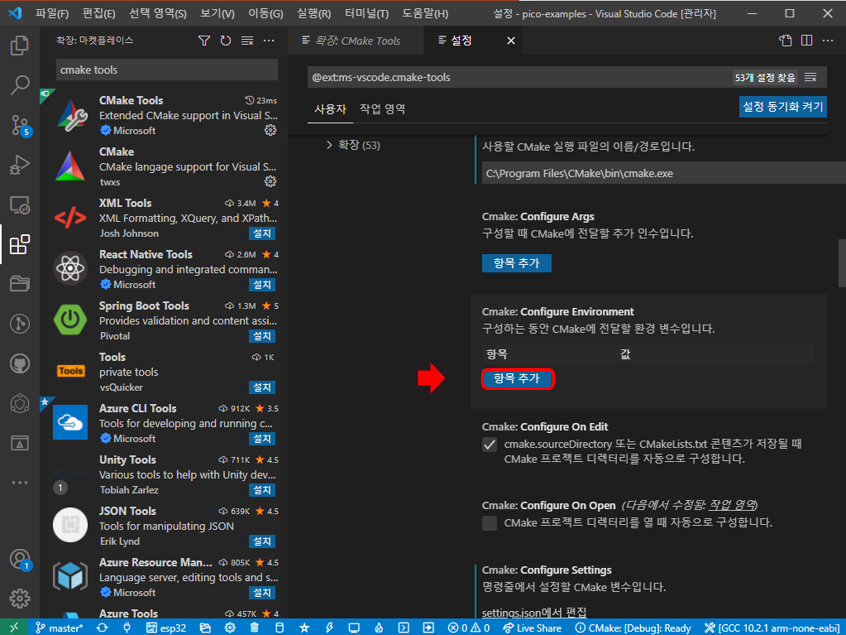The height and width of the screenshot is (635, 846).
Task: Open Run and Debug view
Action: [x=19, y=165]
